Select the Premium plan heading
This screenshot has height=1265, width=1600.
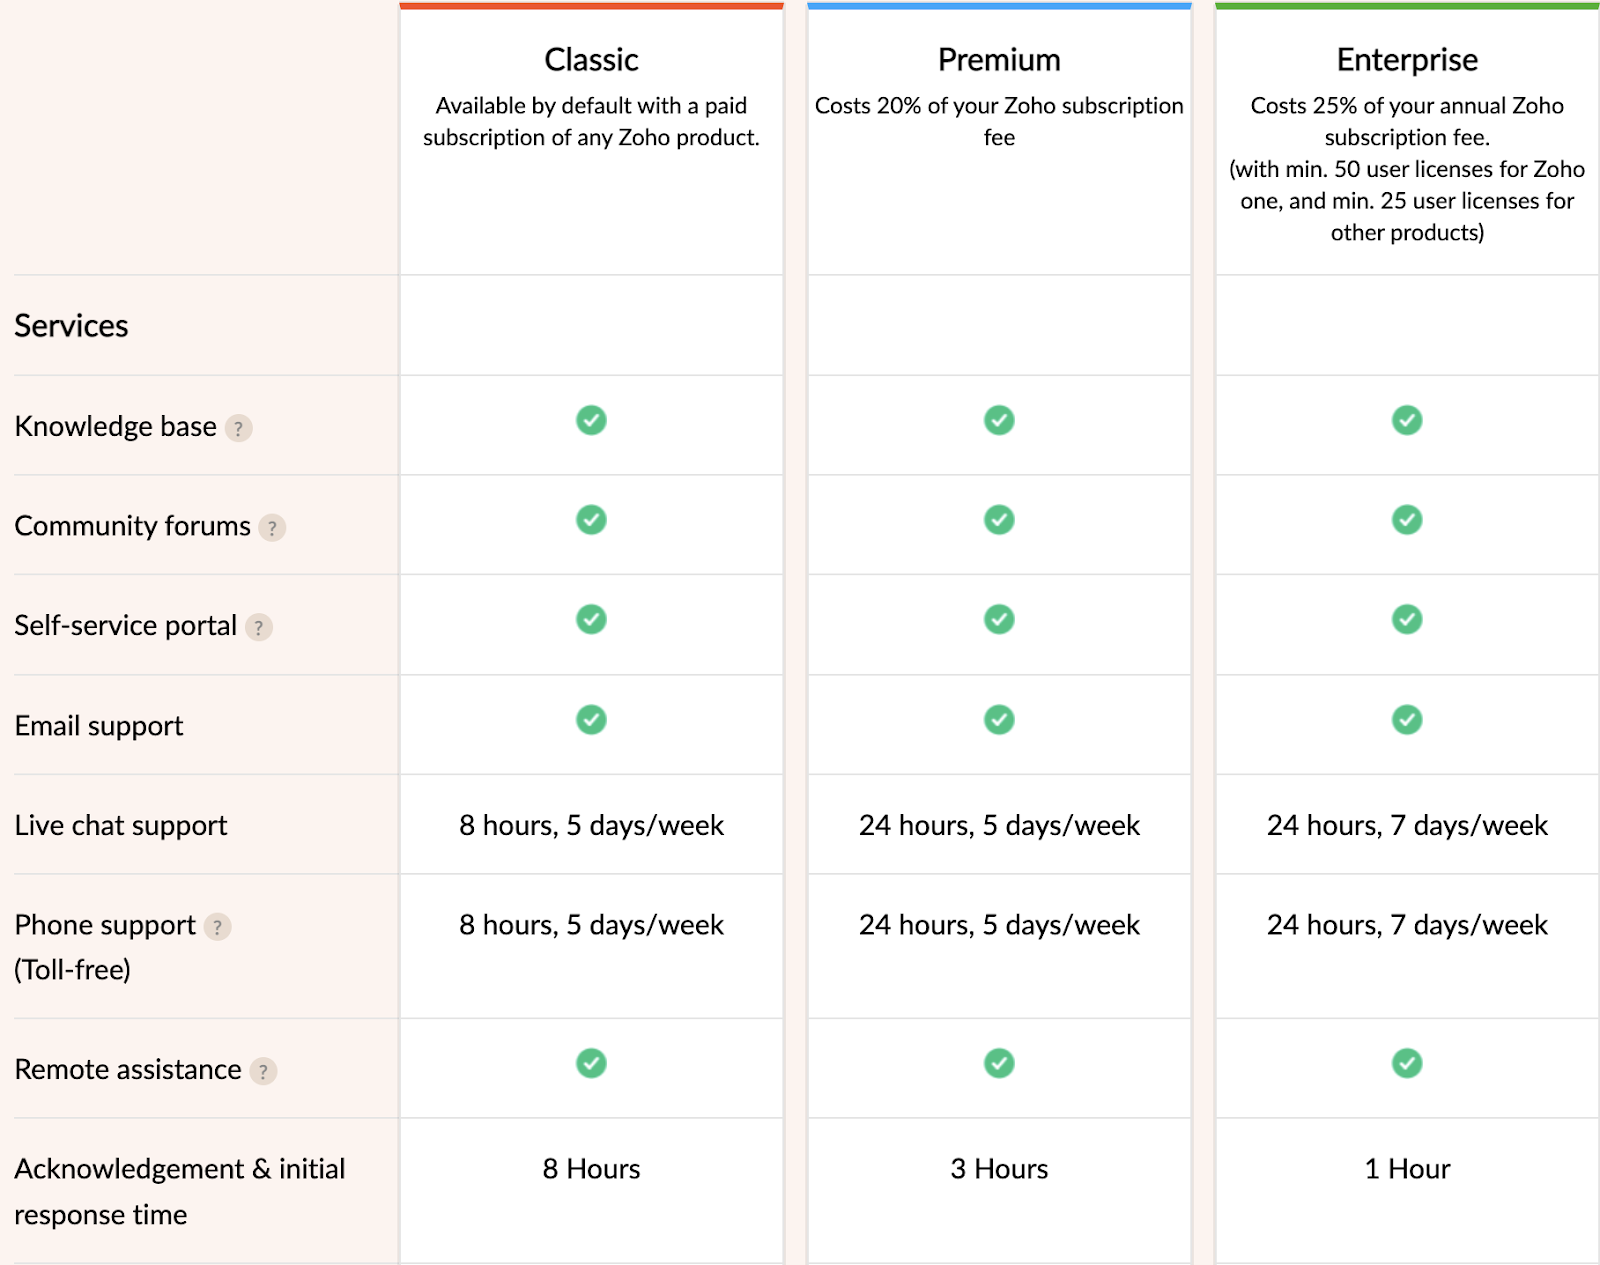[x=999, y=60]
